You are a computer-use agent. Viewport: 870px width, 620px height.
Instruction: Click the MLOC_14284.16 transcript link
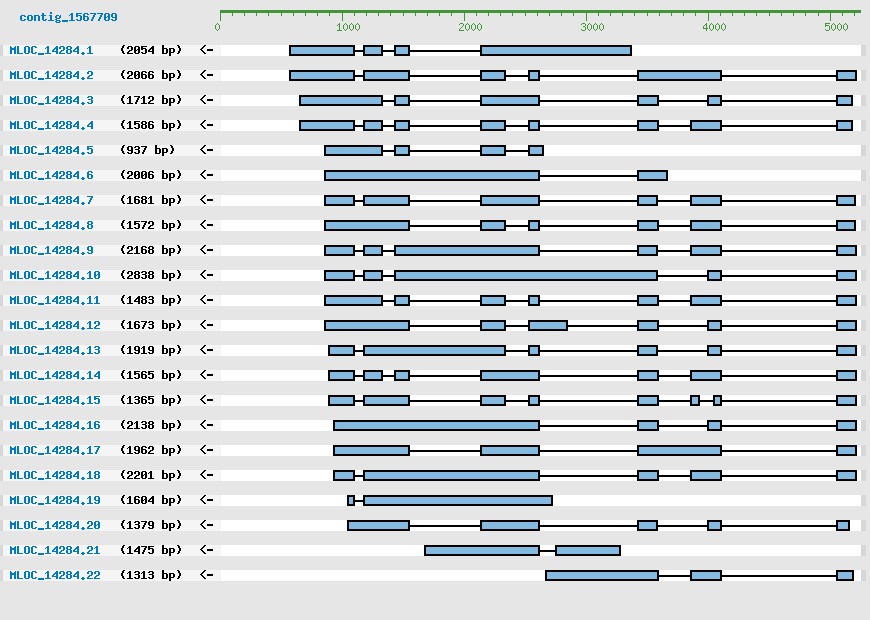click(55, 425)
